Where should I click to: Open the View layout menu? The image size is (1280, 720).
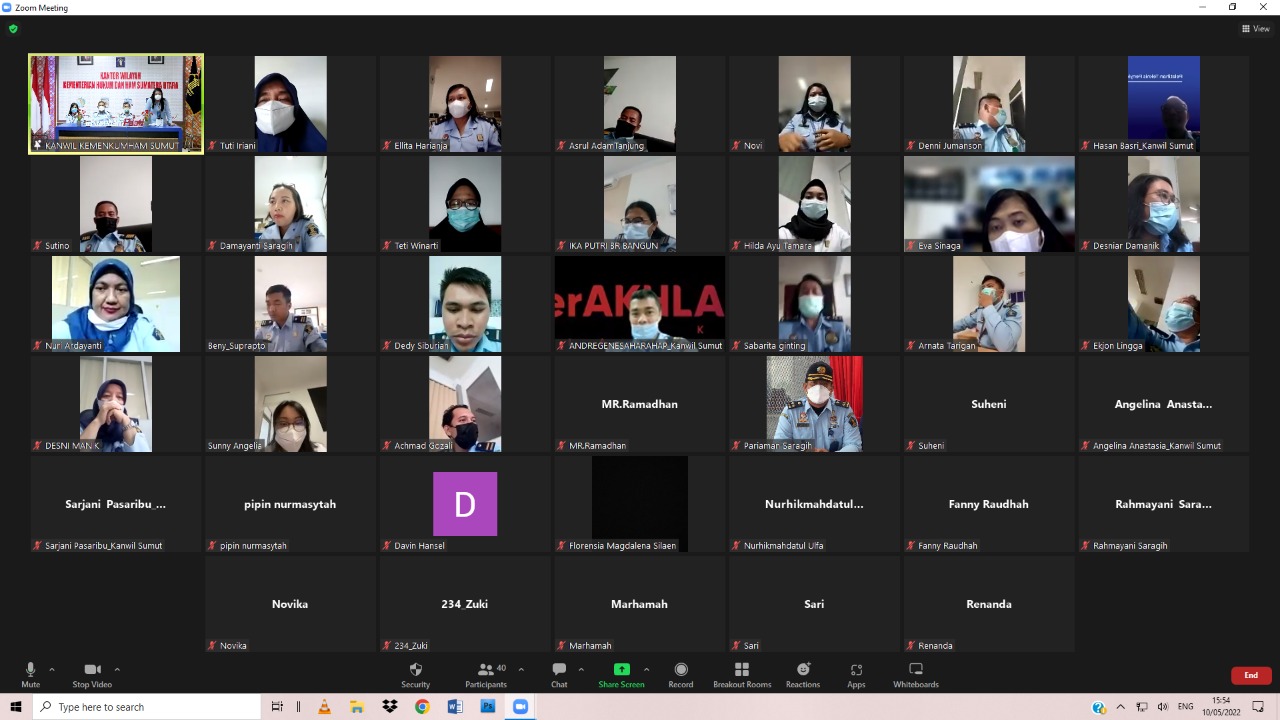click(x=1255, y=29)
